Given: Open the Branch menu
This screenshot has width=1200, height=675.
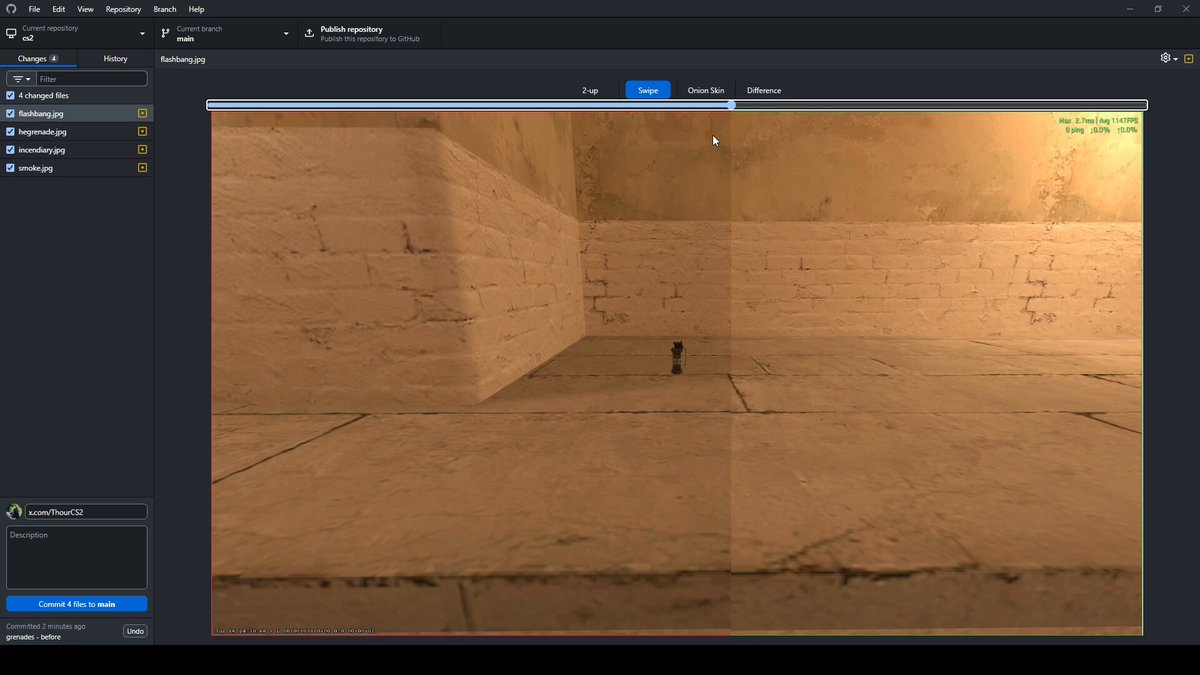Looking at the screenshot, I should (164, 9).
